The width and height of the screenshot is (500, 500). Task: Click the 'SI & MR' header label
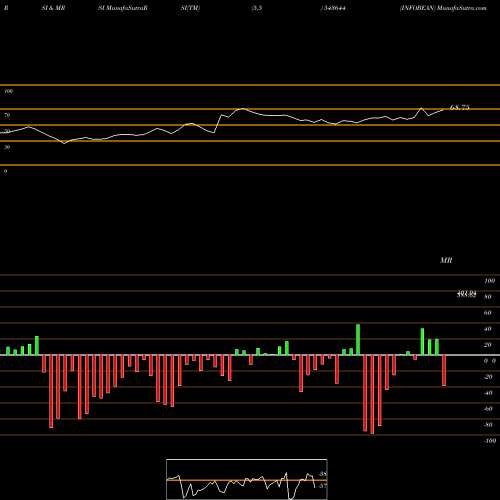(53, 8)
